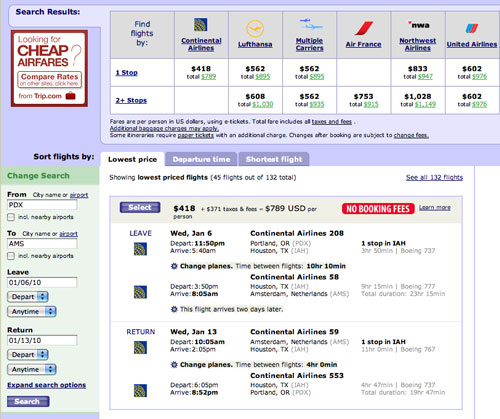Click United Airlines carrier link
This screenshot has width=500, height=419.
coord(472,44)
